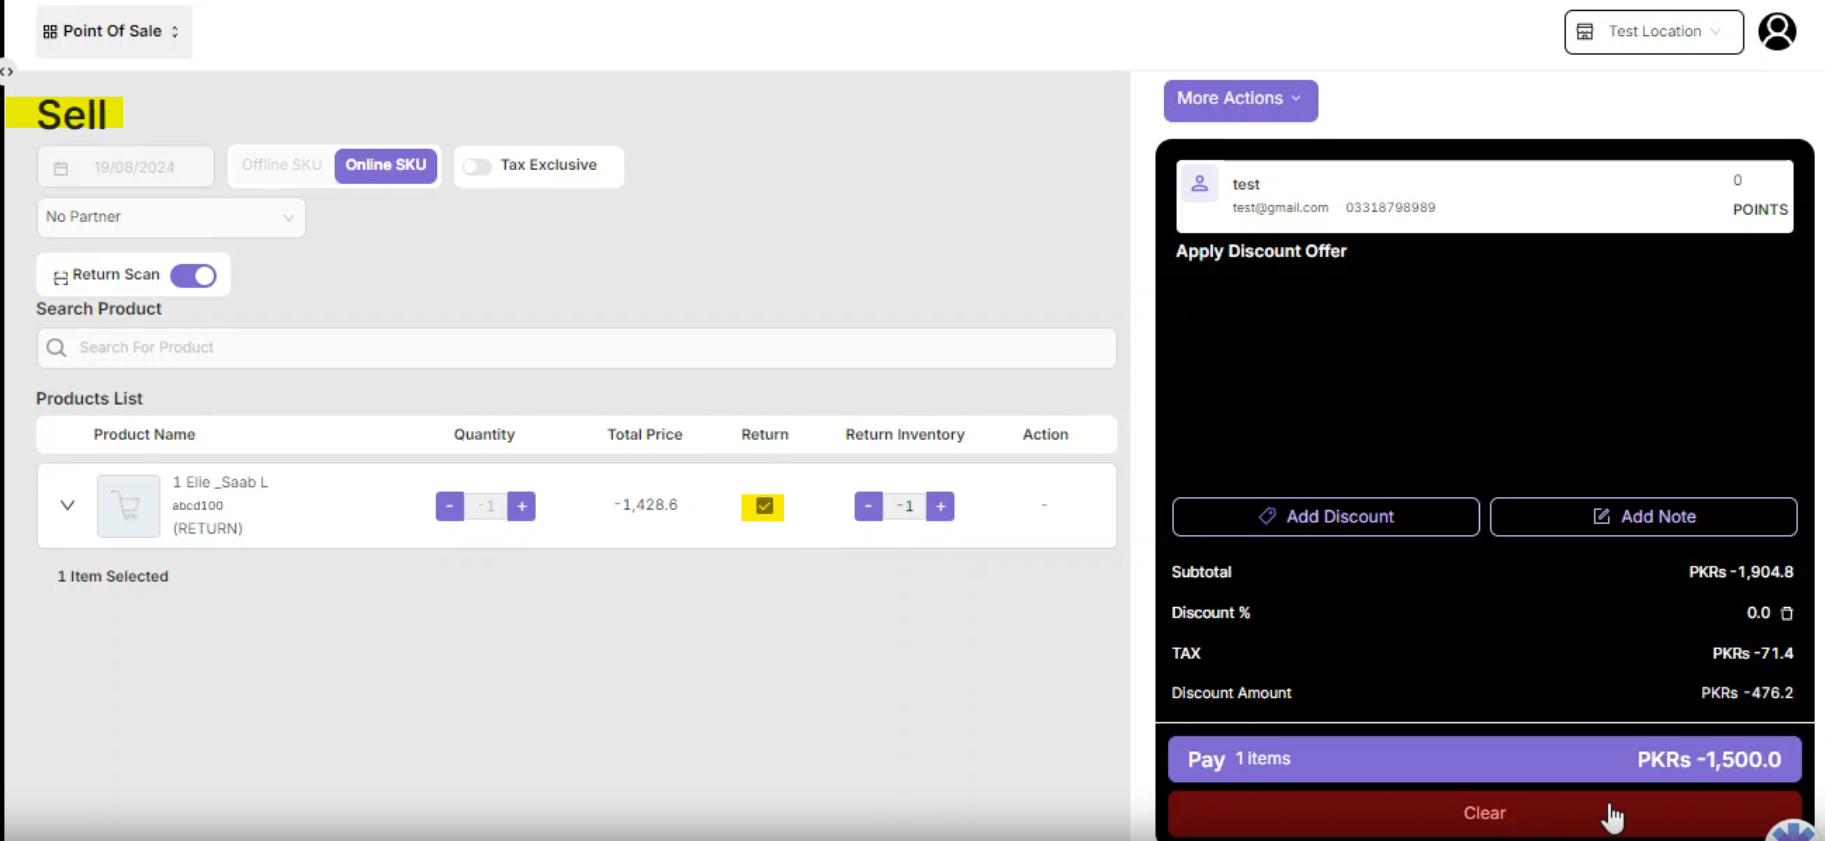Open the Test Location selector
1825x841 pixels.
pyautogui.click(x=1653, y=32)
